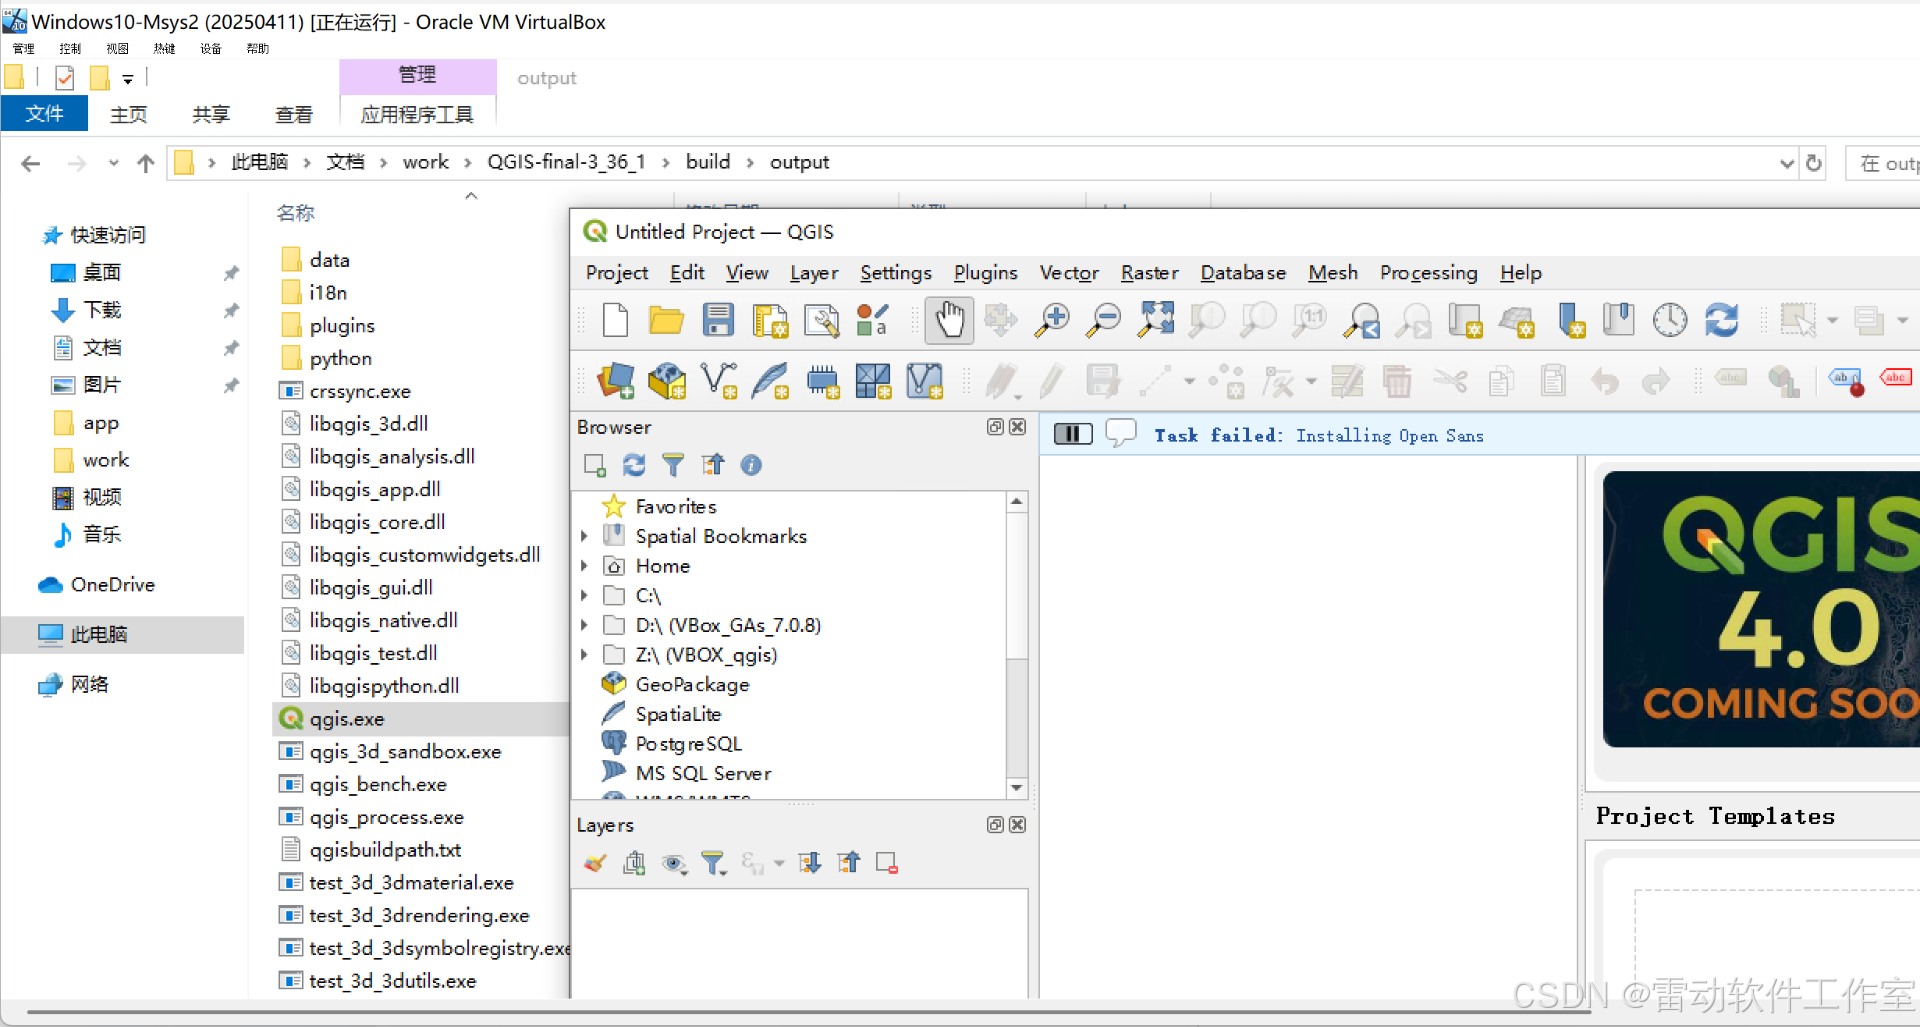
Task: Open the Raster menu
Action: point(1149,273)
